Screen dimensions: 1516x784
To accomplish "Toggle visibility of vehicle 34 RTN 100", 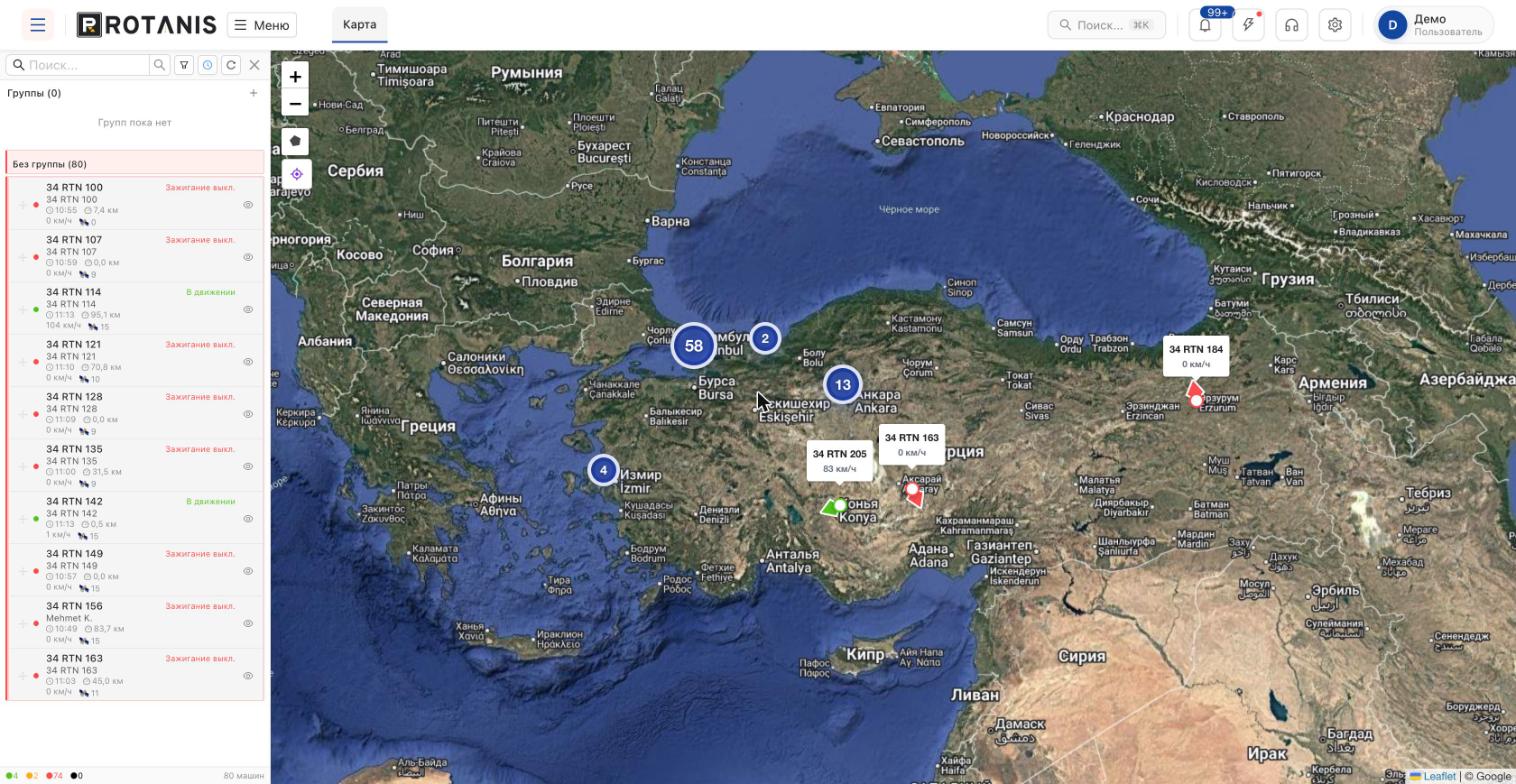I will (248, 205).
